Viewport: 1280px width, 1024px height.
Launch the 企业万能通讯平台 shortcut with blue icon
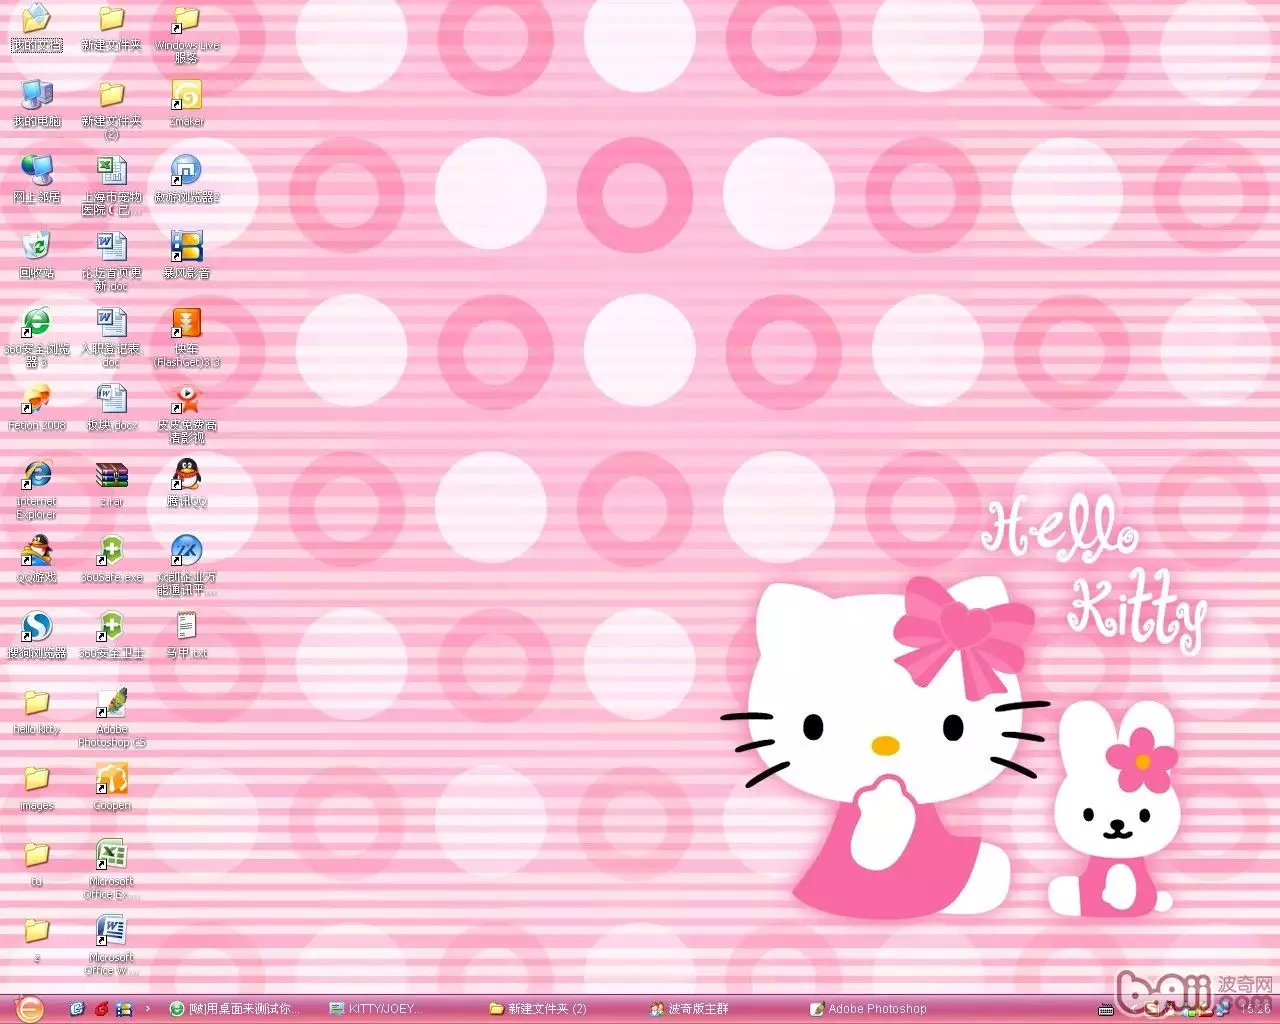(x=186, y=565)
